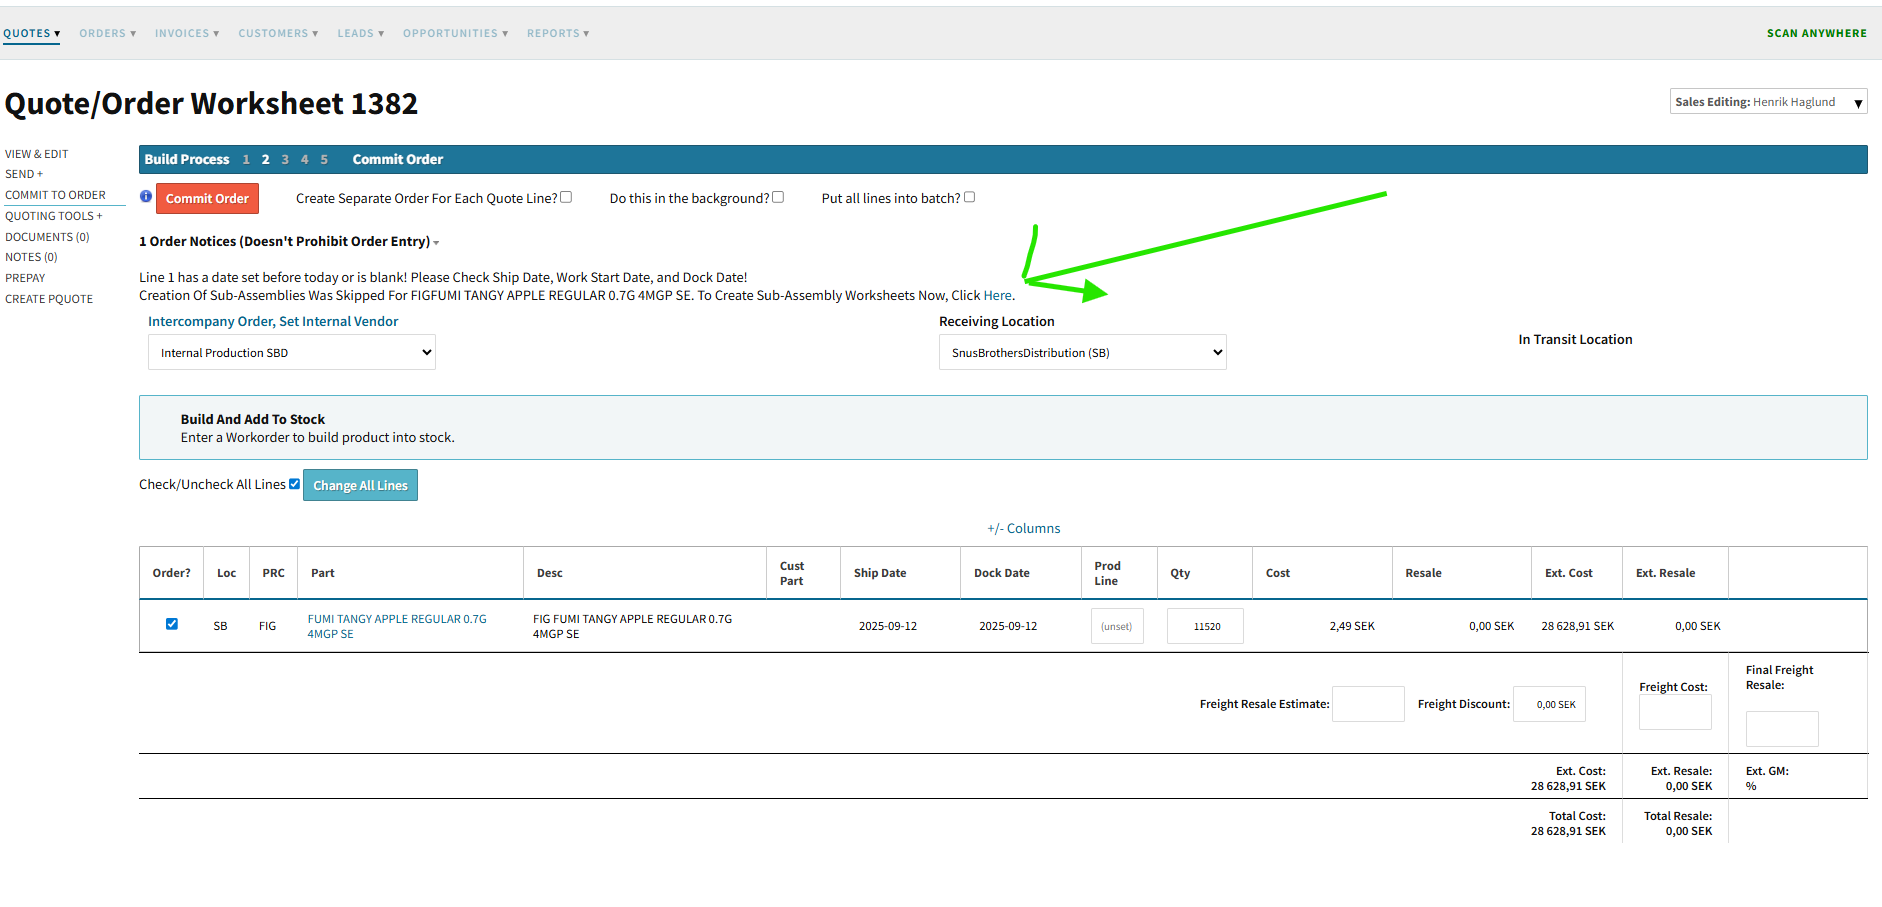This screenshot has width=1882, height=907.
Task: Enable Create Separate Order For Each Quote Line
Action: [566, 197]
